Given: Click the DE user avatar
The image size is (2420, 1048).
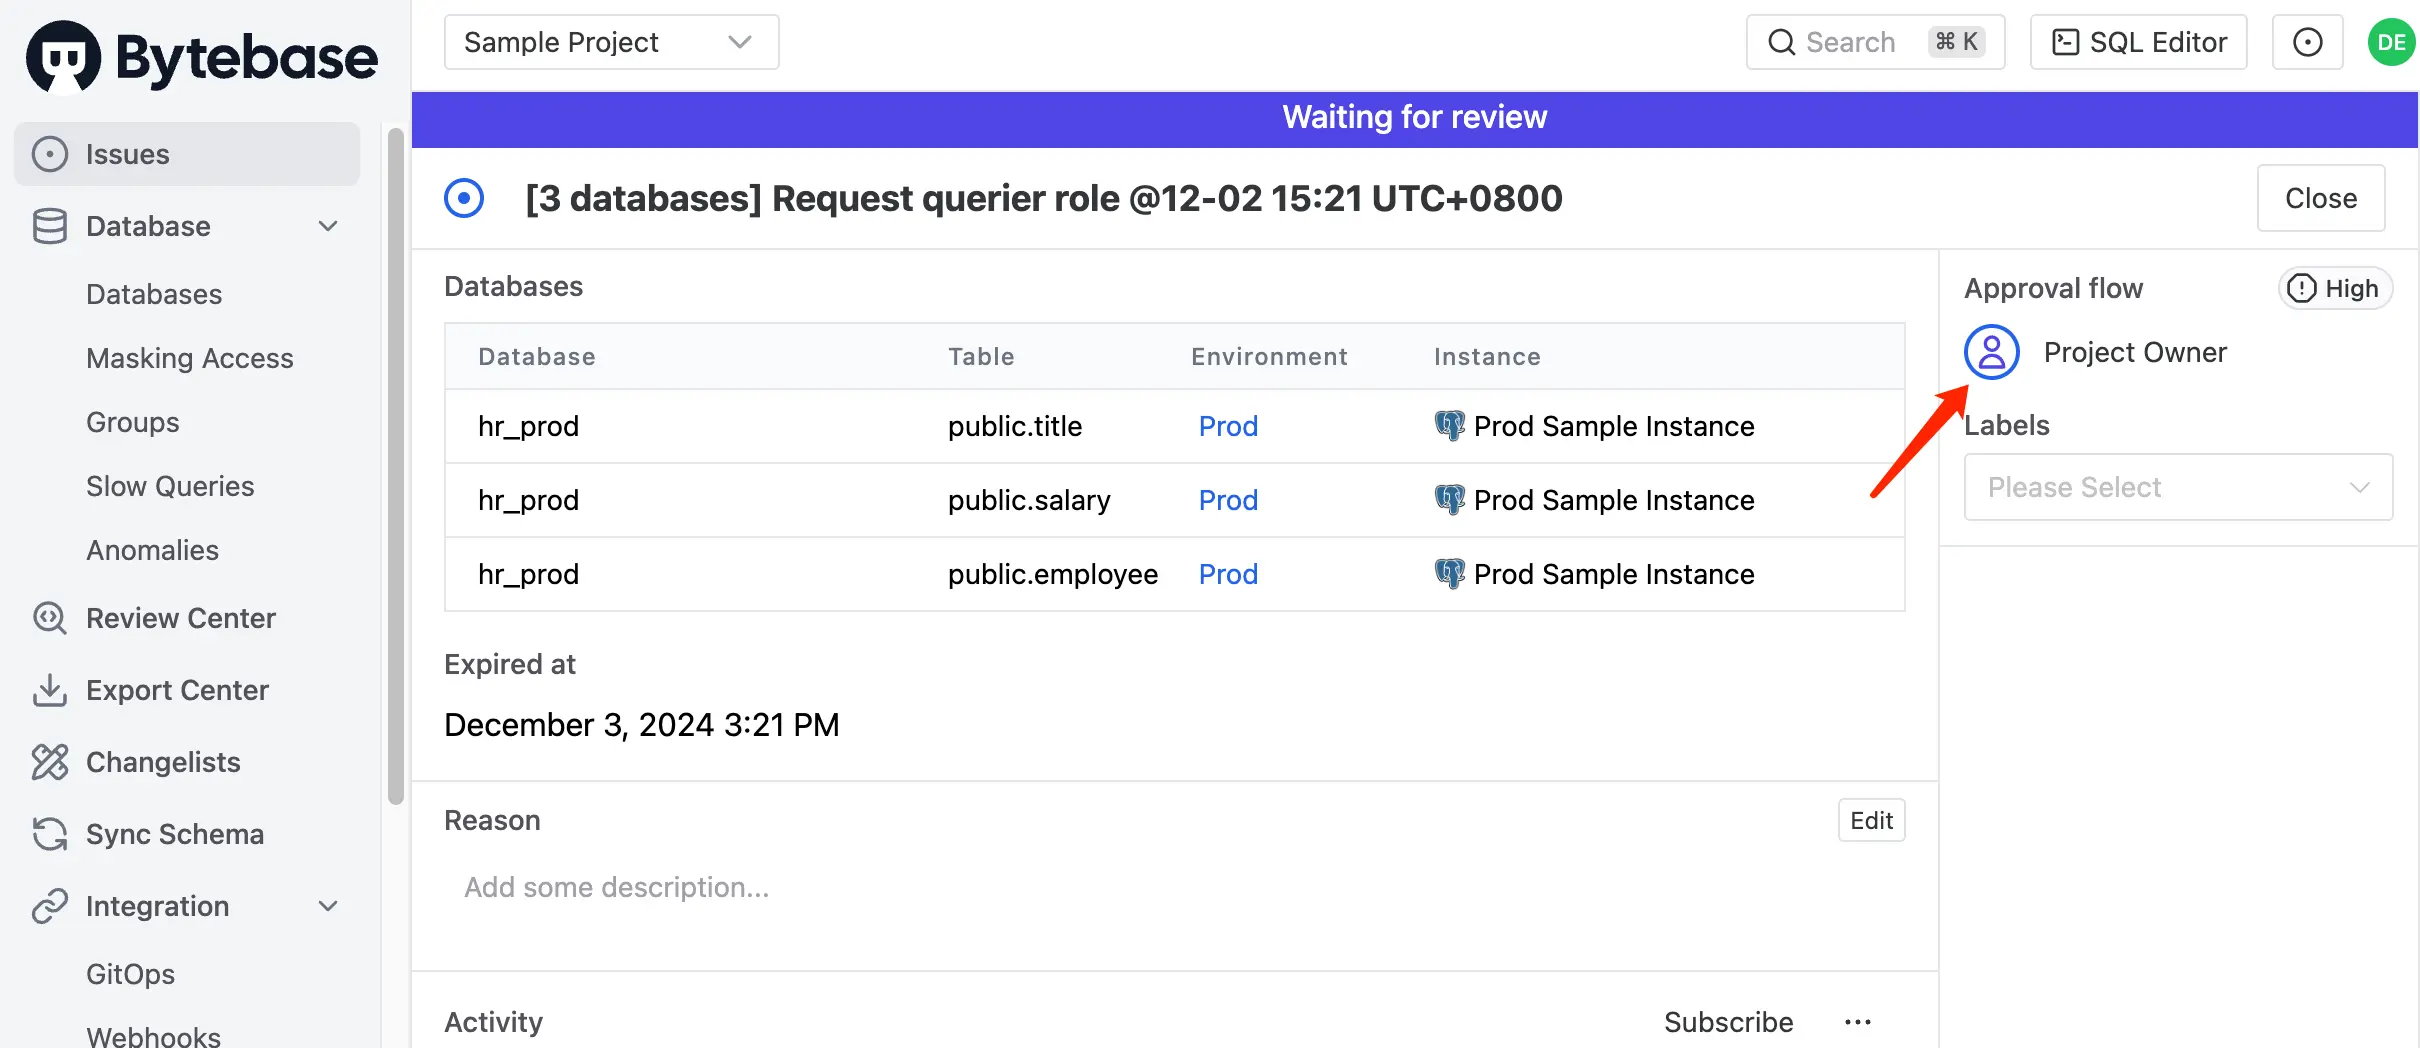Looking at the screenshot, I should (x=2391, y=42).
